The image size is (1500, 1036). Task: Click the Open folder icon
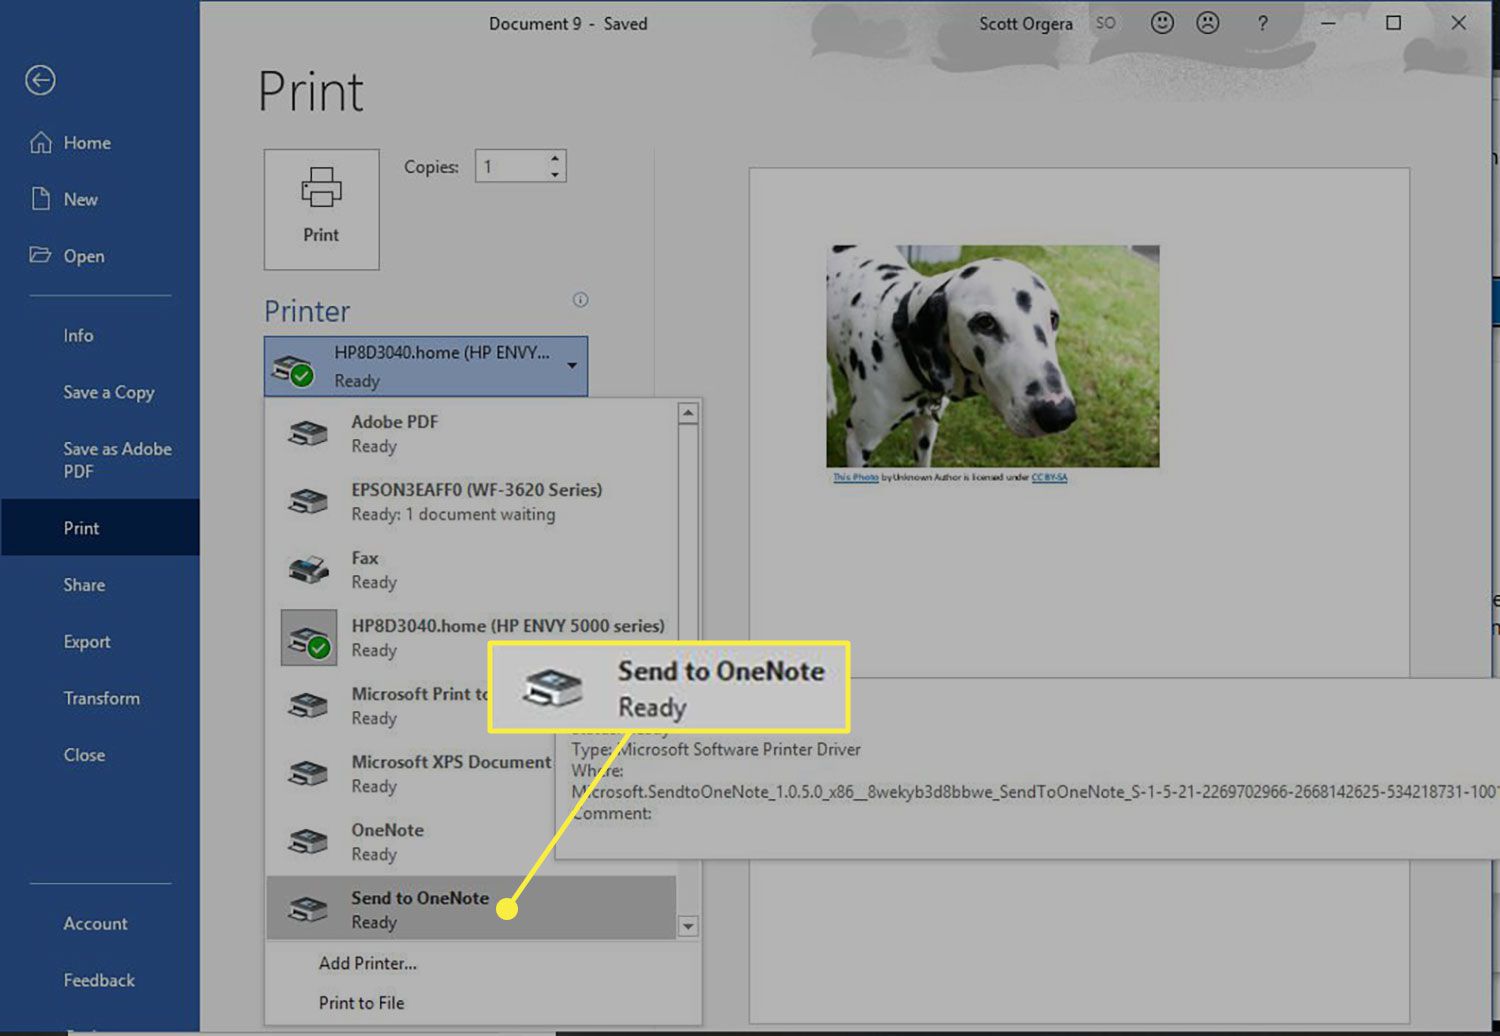(x=40, y=255)
